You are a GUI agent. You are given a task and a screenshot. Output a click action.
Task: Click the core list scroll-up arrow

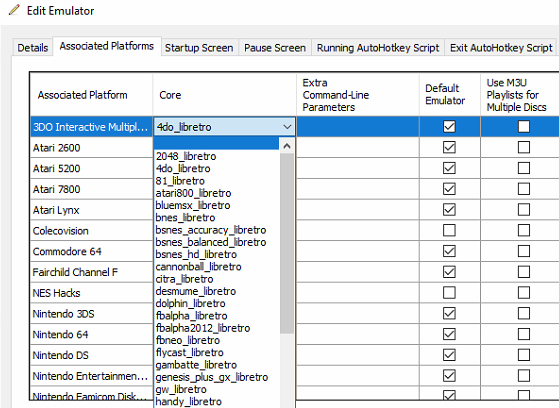point(287,146)
